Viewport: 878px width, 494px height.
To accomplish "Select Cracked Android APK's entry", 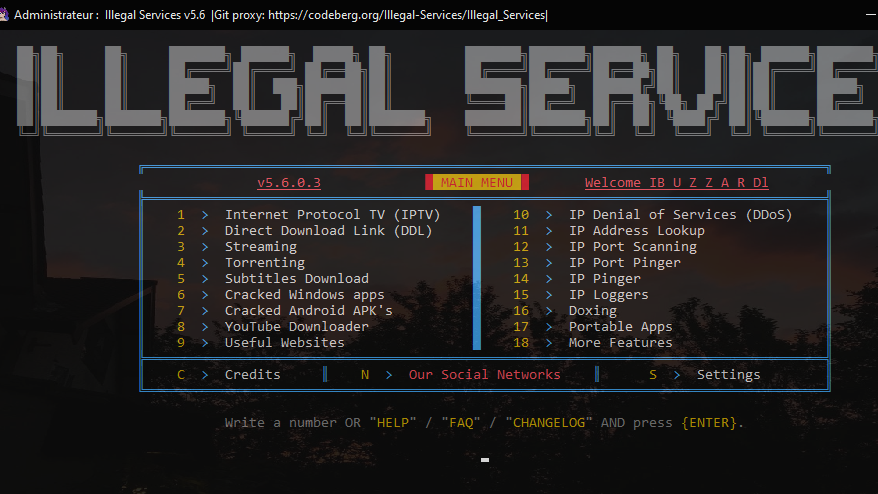I will point(309,310).
